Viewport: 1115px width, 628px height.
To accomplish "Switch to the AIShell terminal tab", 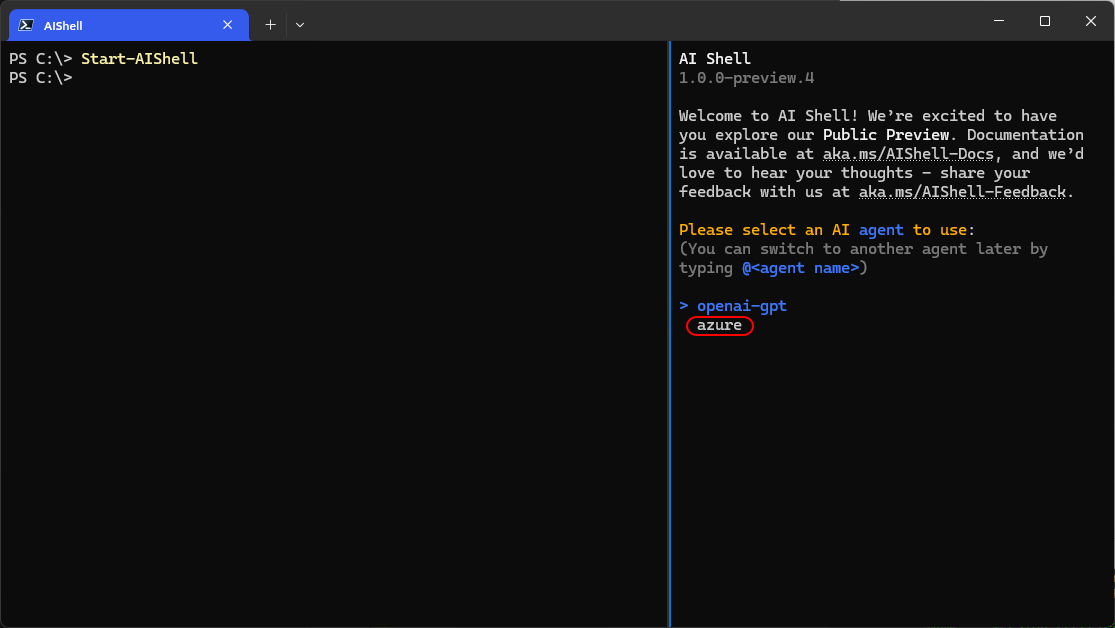I will [x=129, y=25].
